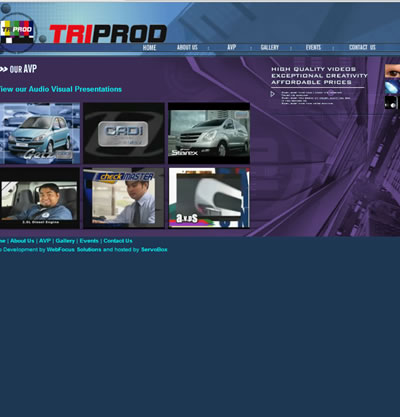The width and height of the screenshot is (400, 417).
Task: Play the smiling driver diesel engine video
Action: point(40,198)
